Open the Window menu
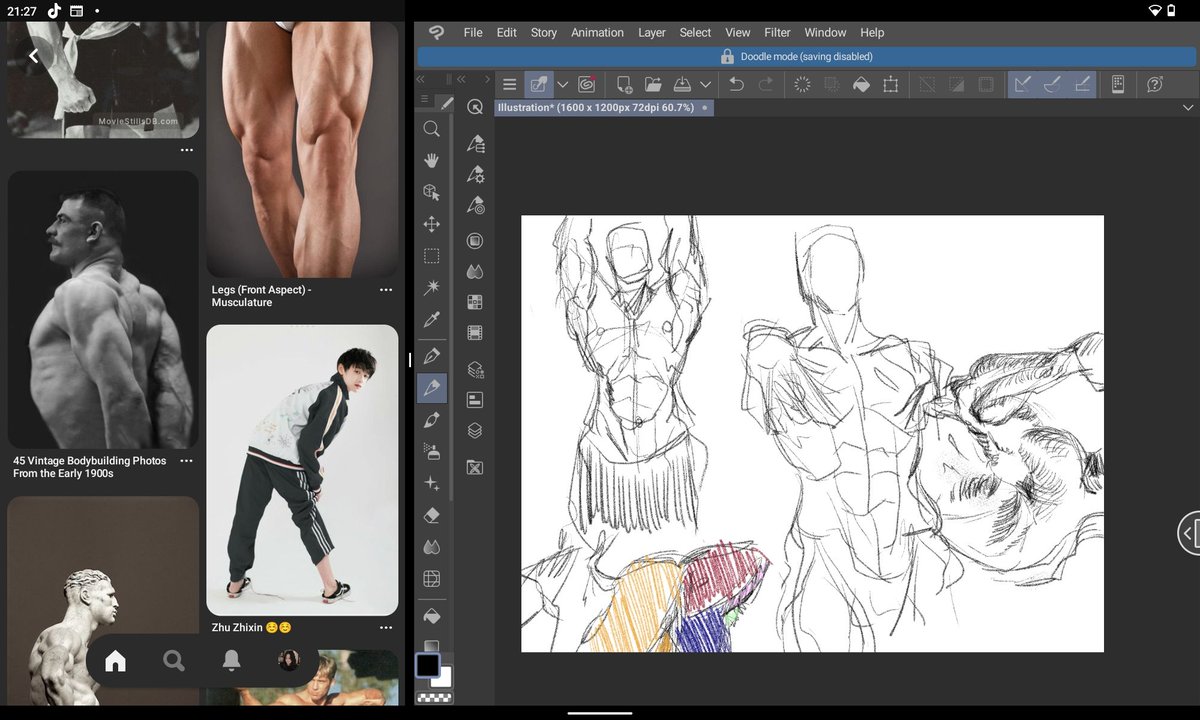1200x720 pixels. 825,33
